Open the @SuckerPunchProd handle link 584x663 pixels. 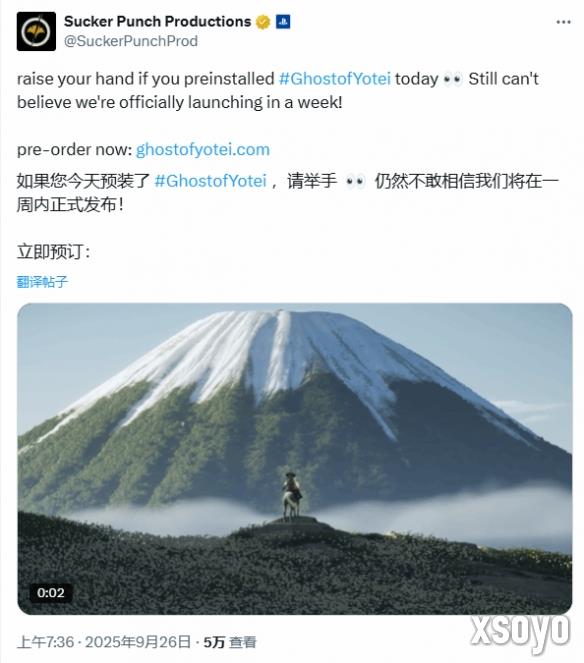131,41
